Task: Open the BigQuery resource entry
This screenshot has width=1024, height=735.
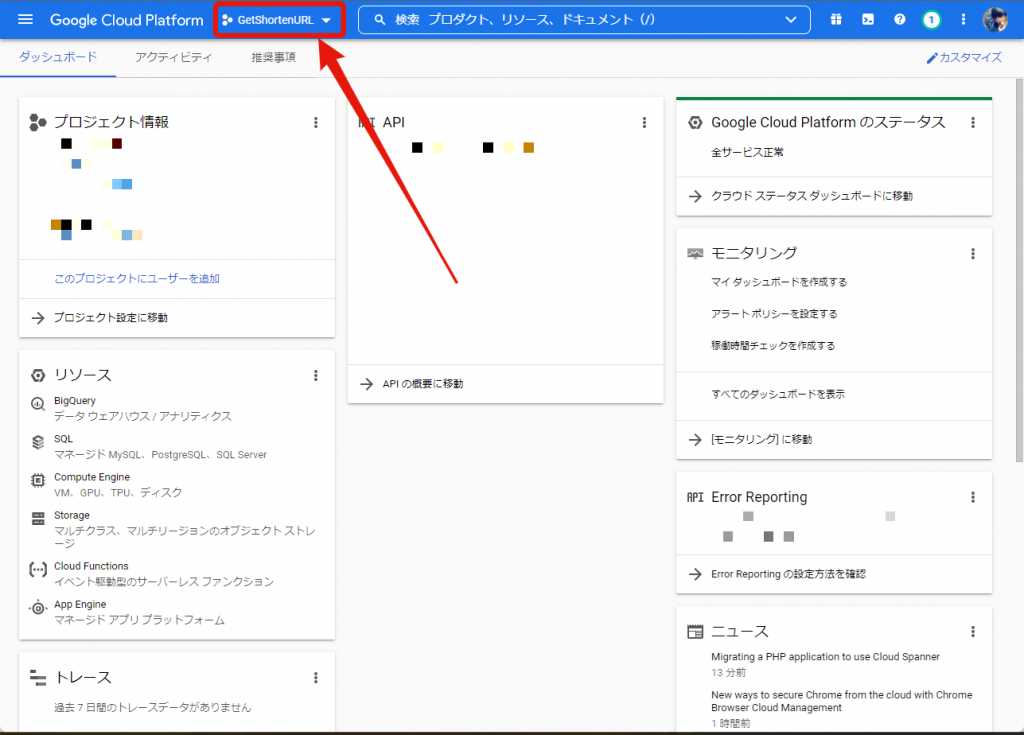Action: click(x=76, y=401)
